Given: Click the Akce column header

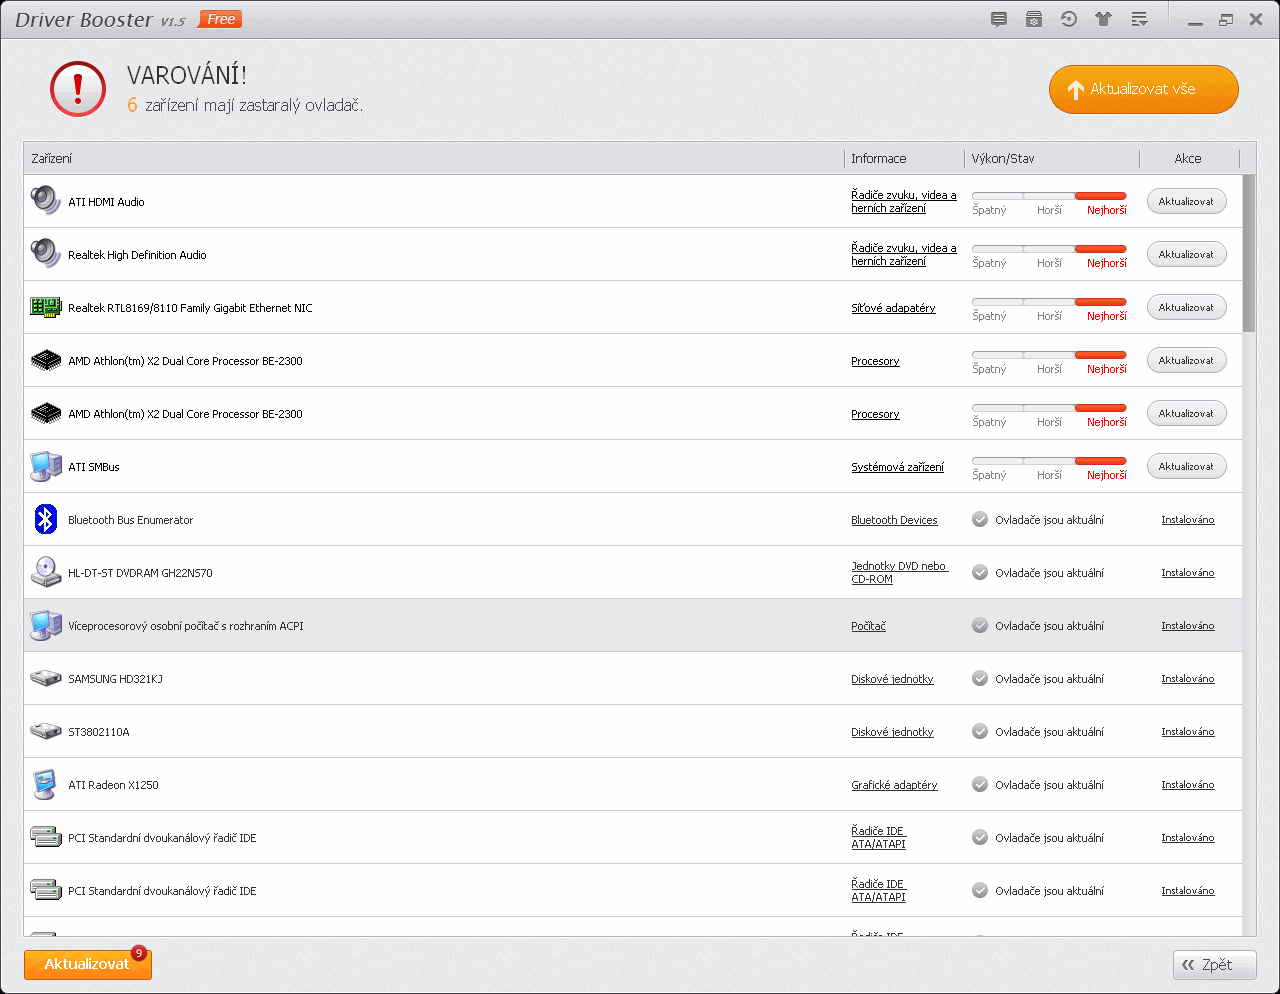Looking at the screenshot, I should tap(1189, 158).
